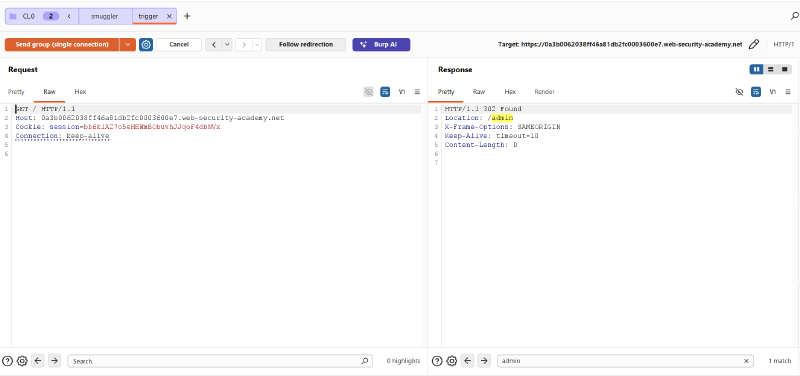Toggle request non-printable characters \n

point(402,92)
